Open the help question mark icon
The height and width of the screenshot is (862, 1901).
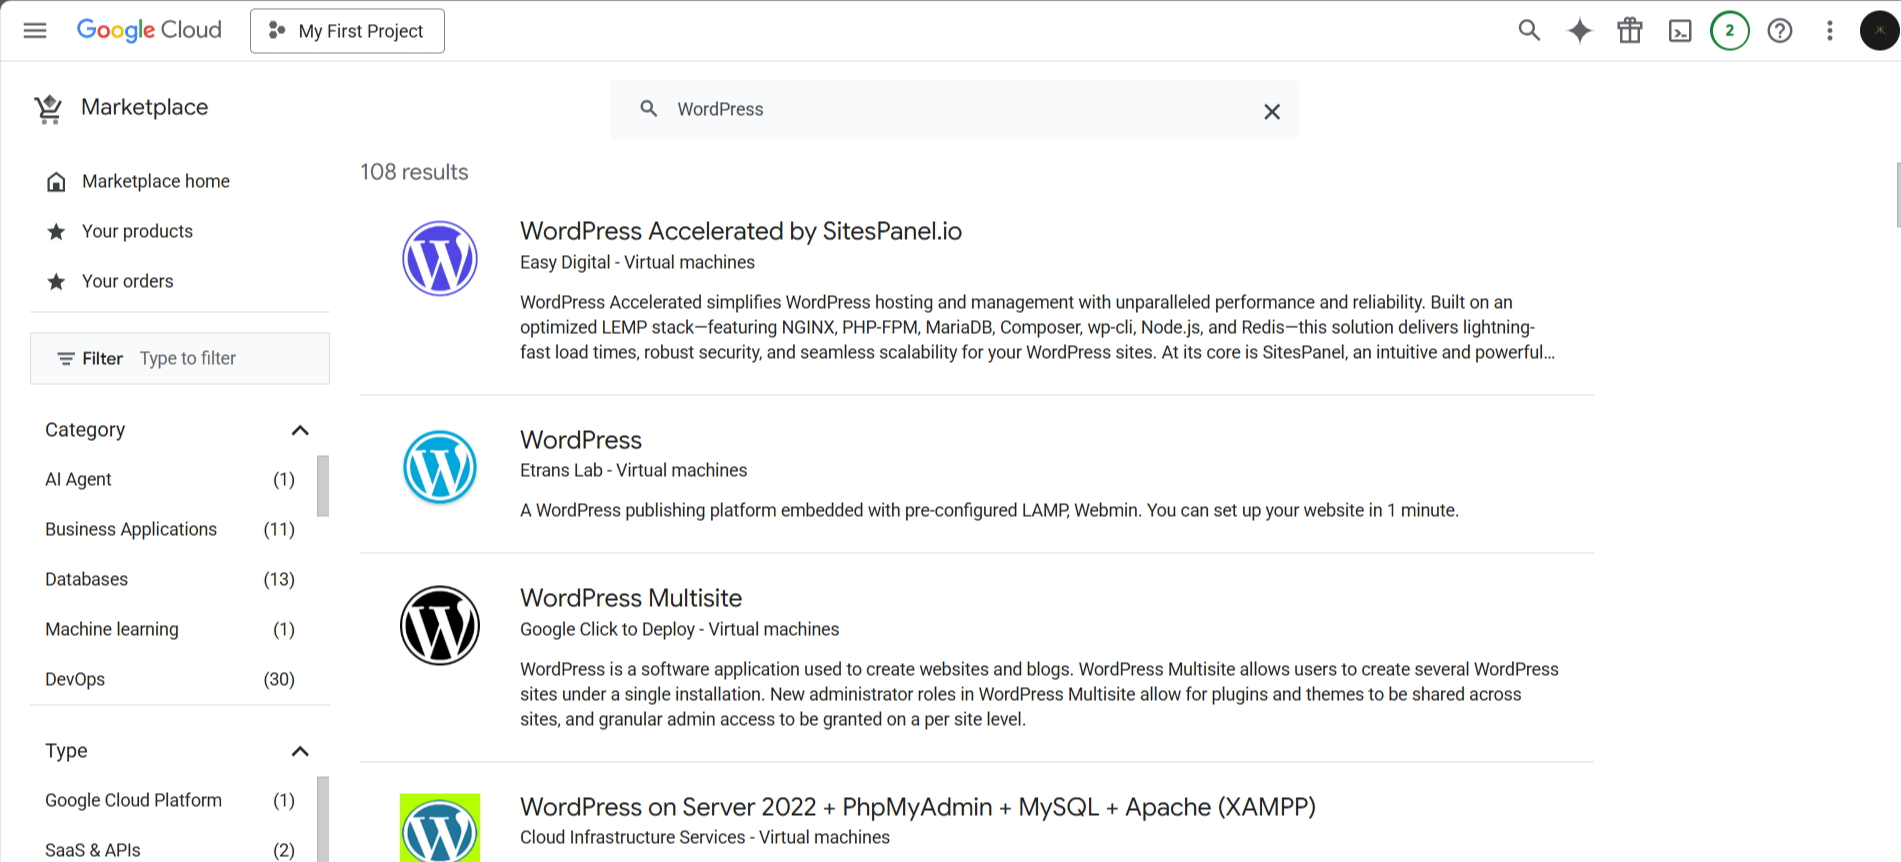[x=1780, y=31]
